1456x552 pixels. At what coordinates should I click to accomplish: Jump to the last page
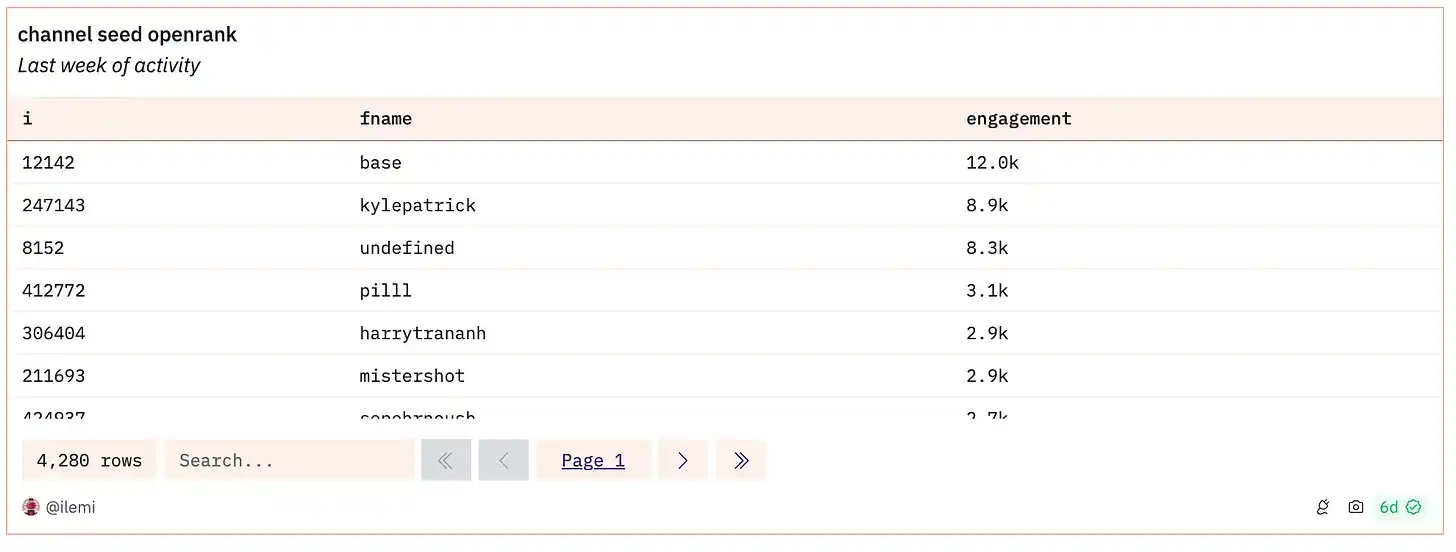741,460
